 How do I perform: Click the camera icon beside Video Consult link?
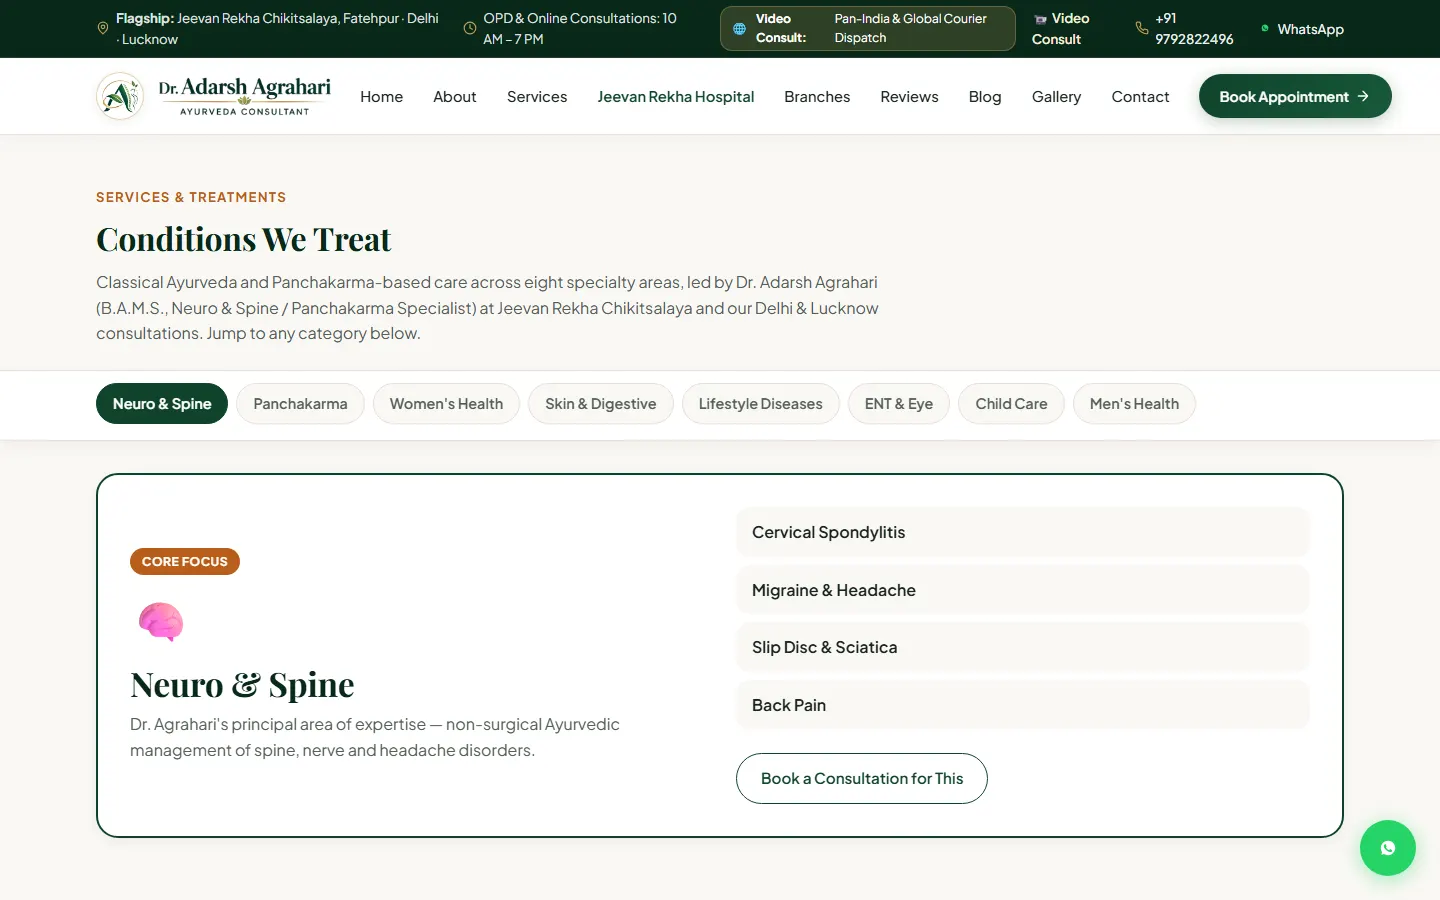1040,19
